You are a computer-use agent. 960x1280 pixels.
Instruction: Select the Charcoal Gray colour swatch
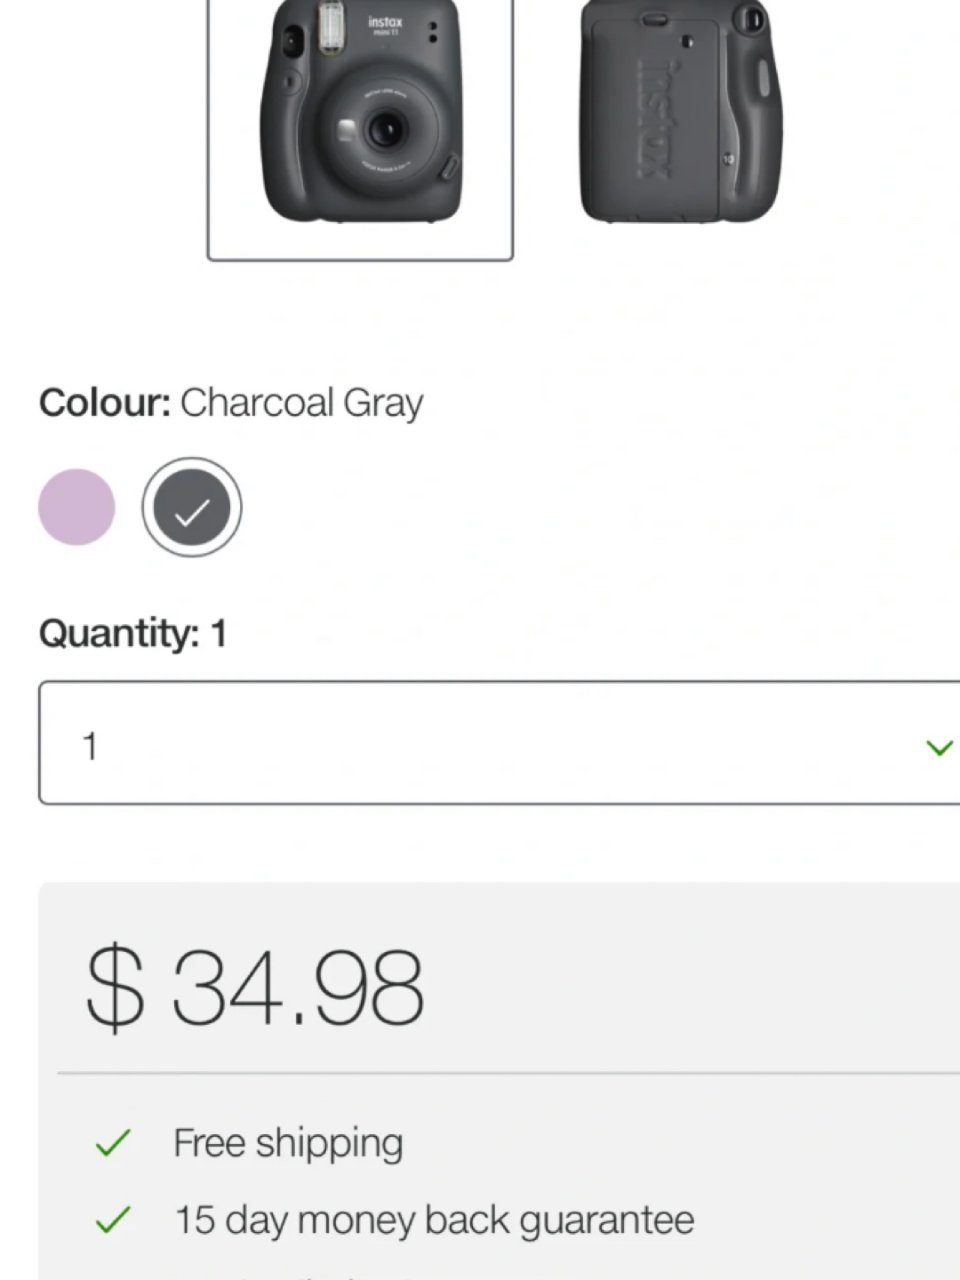click(192, 508)
